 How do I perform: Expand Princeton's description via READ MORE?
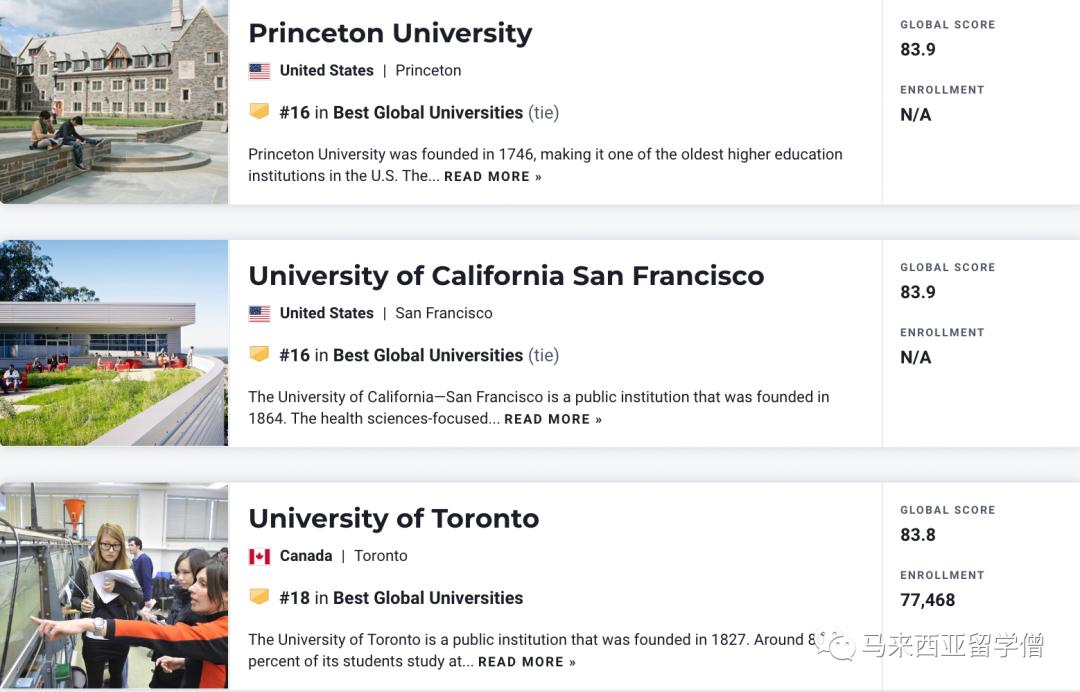[x=489, y=176]
